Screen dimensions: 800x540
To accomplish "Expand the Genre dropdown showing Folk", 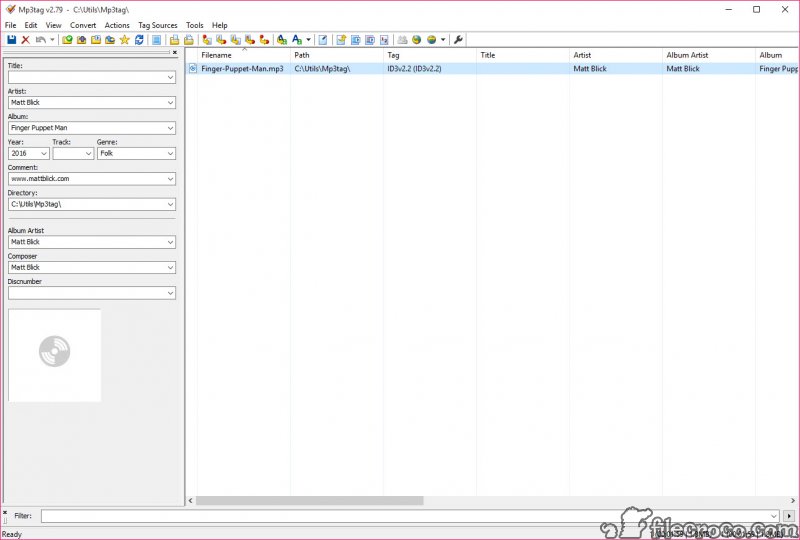I will (170, 154).
